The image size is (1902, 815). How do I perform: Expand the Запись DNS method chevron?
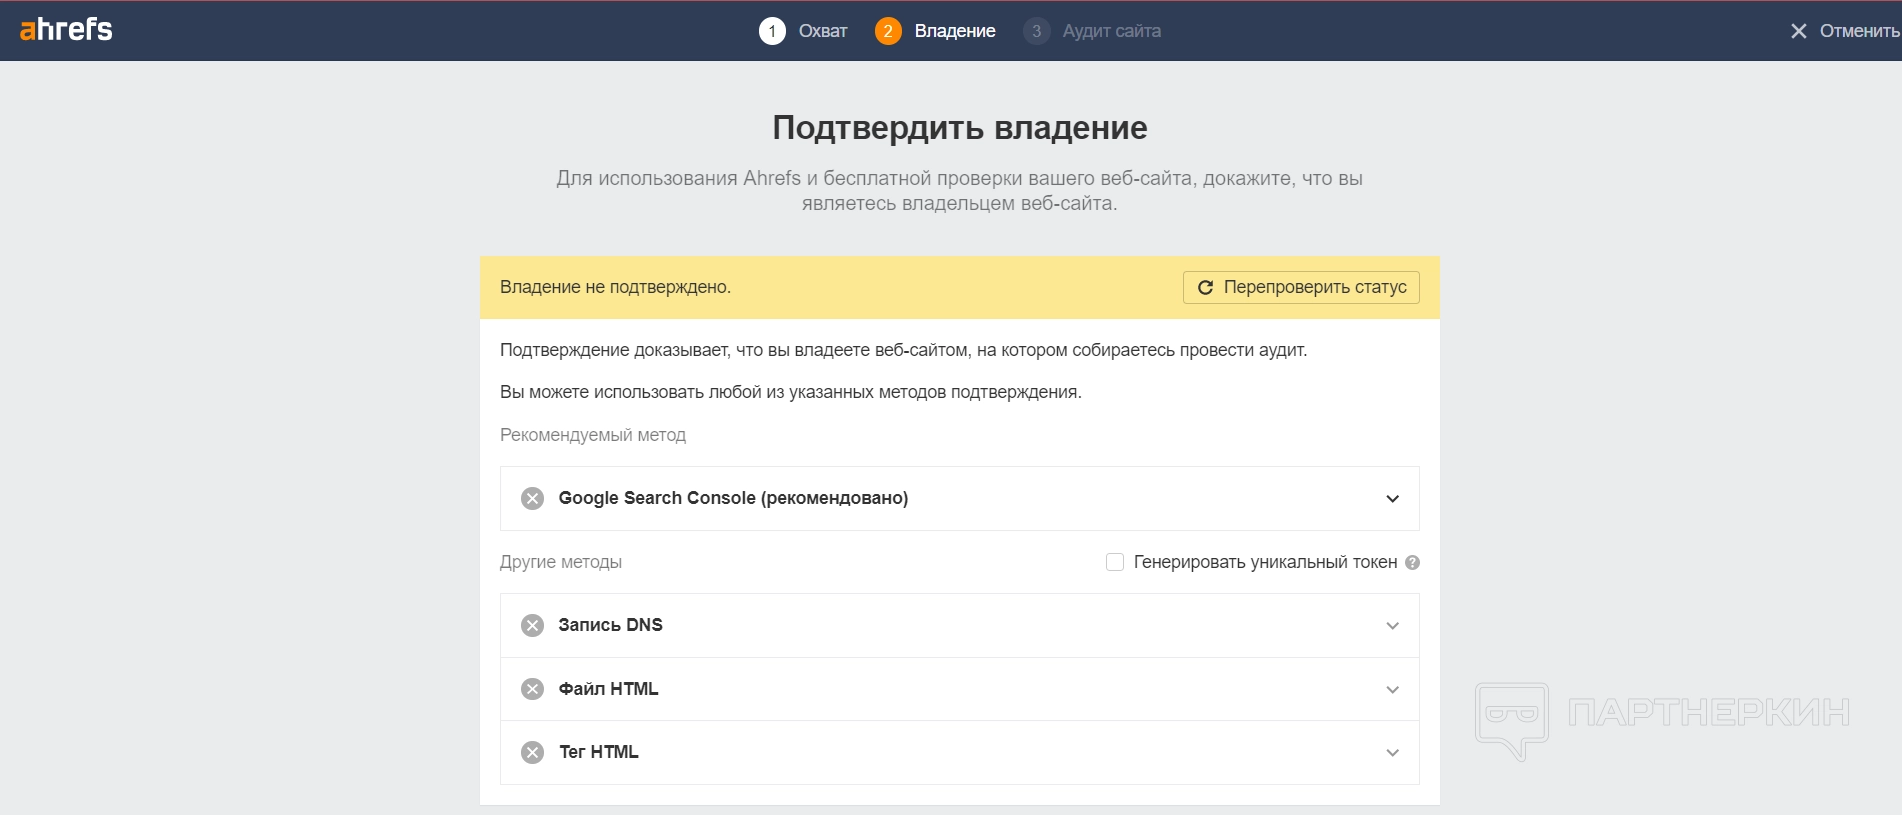coord(1392,626)
